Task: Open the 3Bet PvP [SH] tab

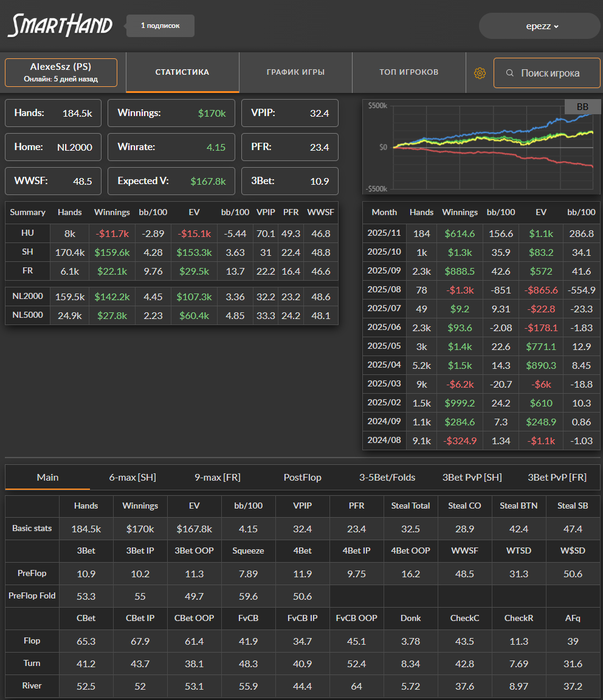Action: (469, 477)
